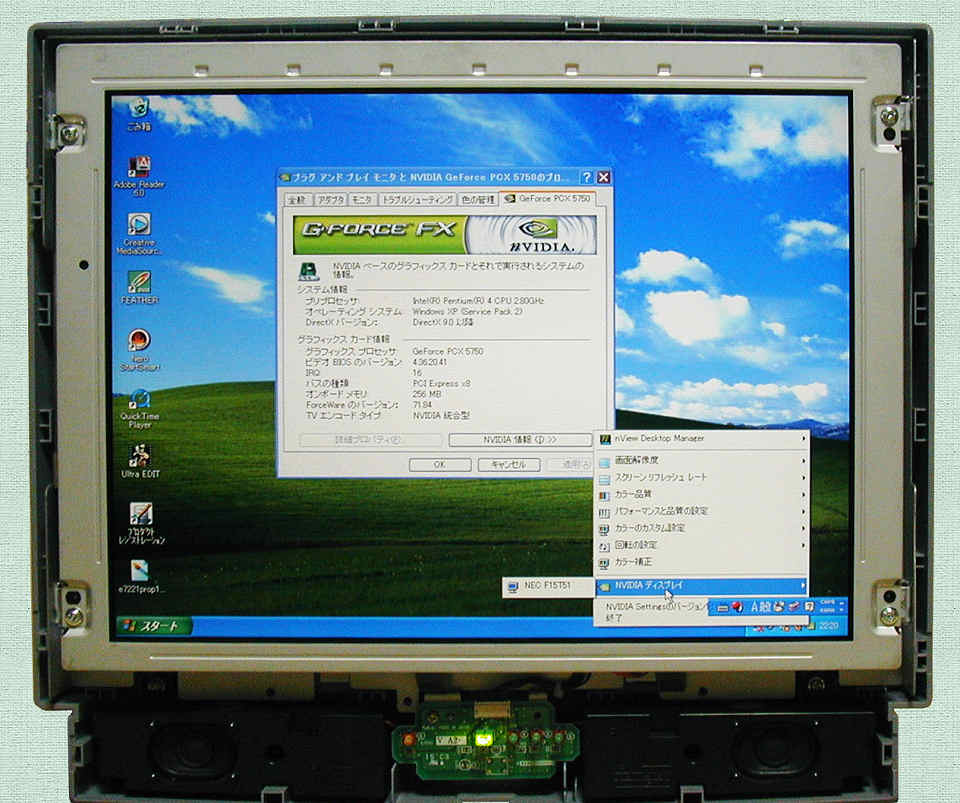Launch Creative MediaSource desktop shortcut
Viewport: 960px width, 803px height.
point(139,234)
